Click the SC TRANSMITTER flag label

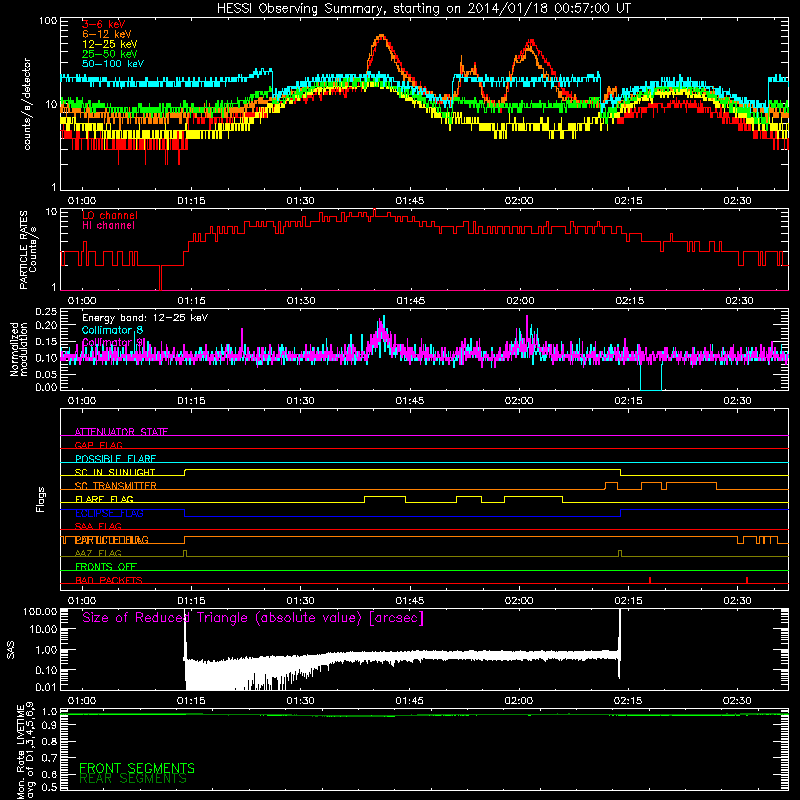(x=116, y=485)
